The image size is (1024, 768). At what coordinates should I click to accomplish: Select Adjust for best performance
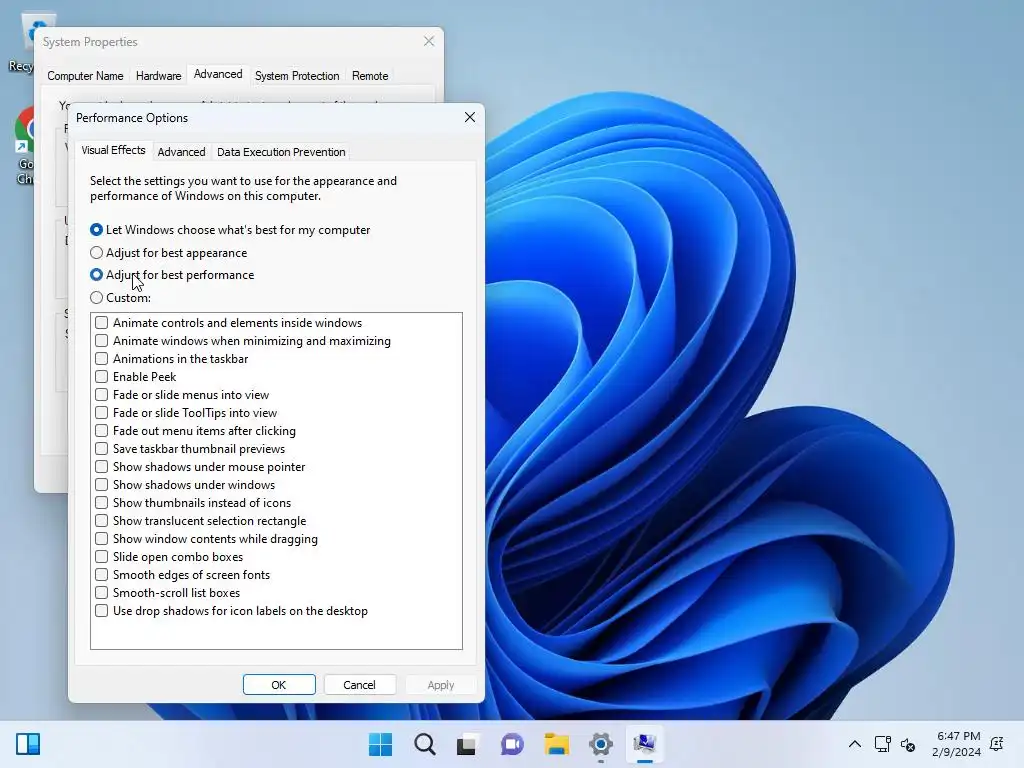[x=172, y=275]
